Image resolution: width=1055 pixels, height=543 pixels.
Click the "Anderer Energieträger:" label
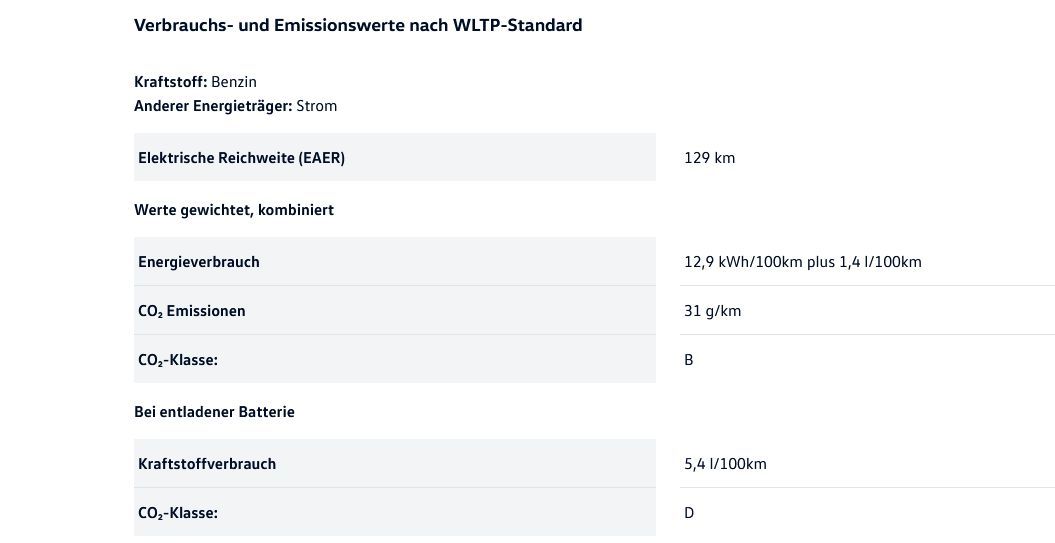click(213, 106)
